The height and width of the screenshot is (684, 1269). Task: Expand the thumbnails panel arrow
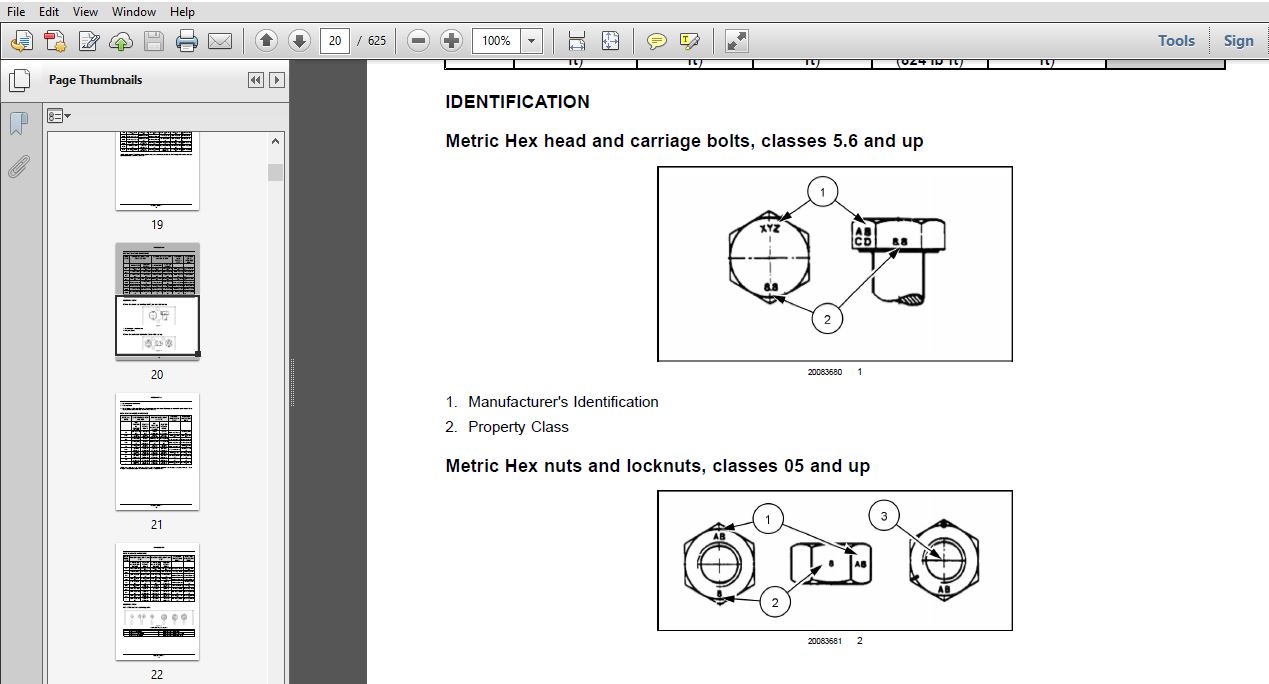click(x=277, y=80)
